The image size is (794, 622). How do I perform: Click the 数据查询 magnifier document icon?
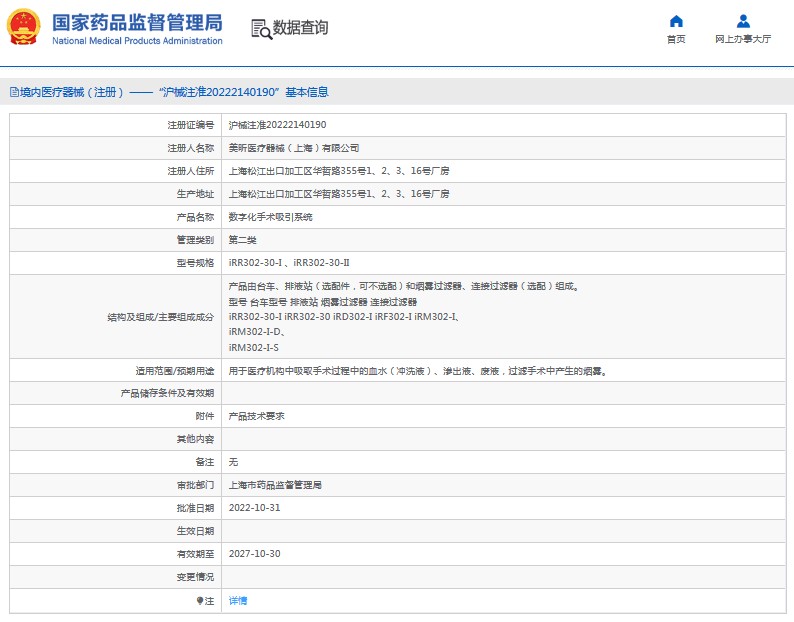tap(261, 28)
